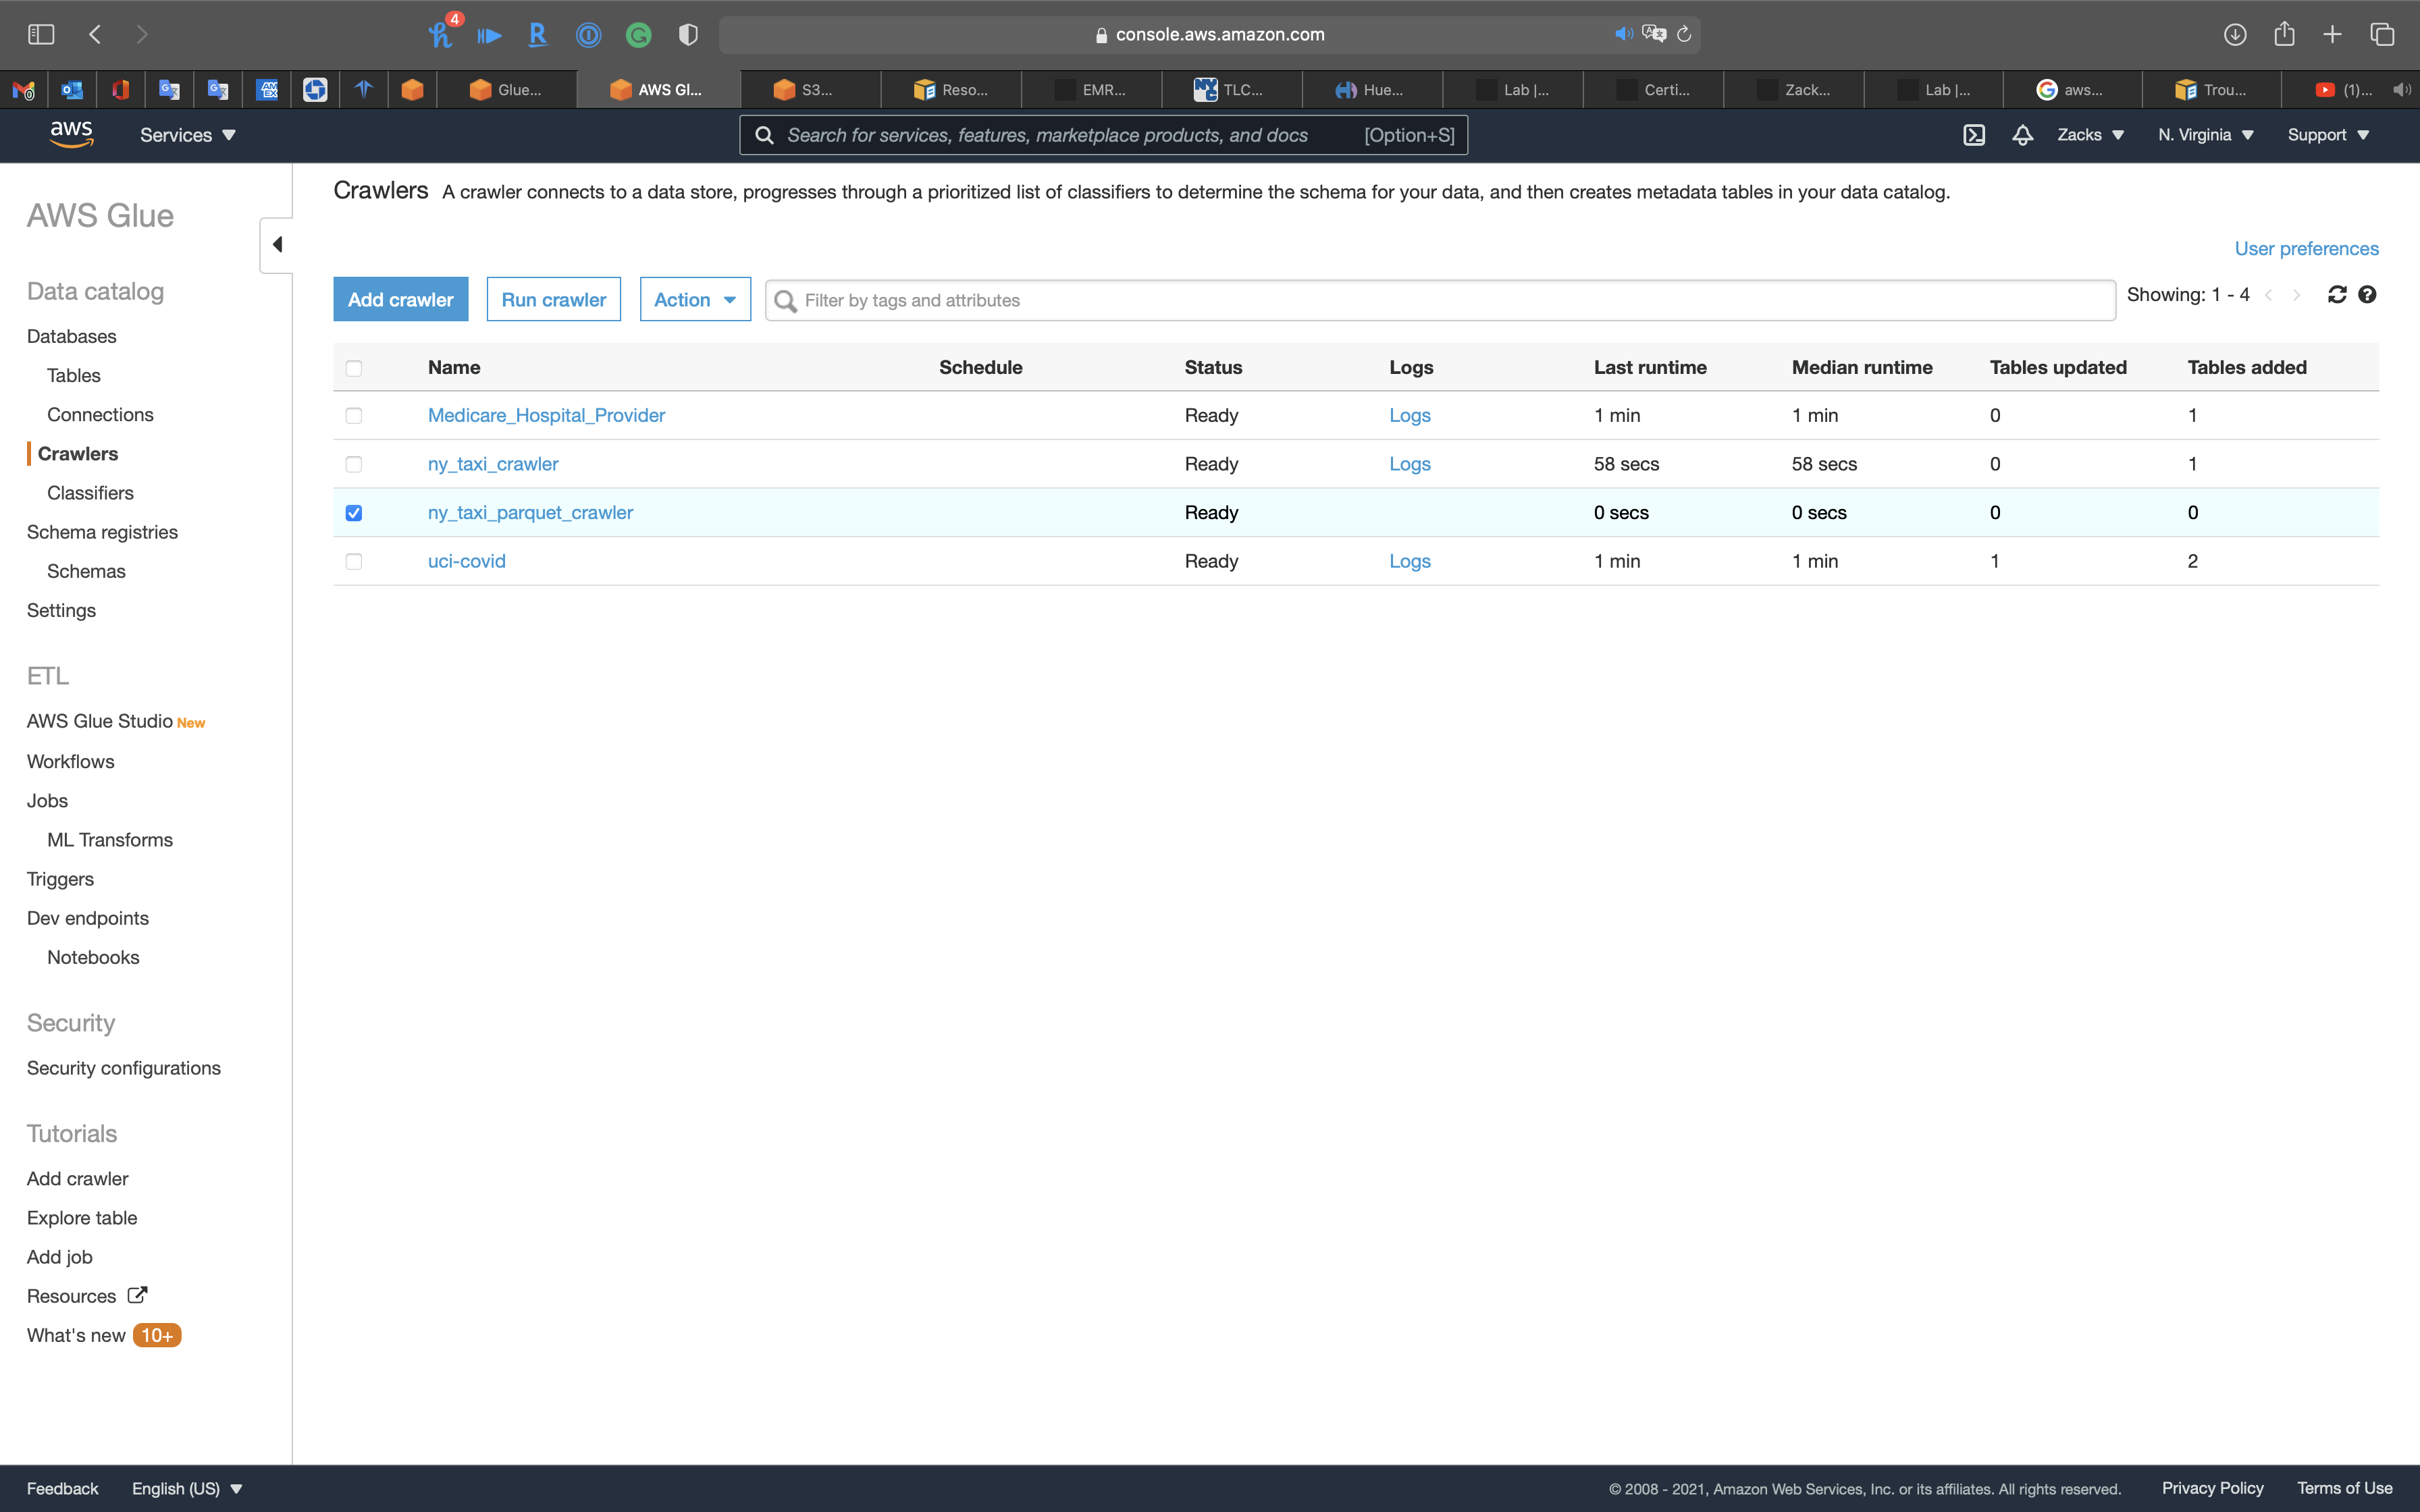Collapse the AWS Glue sidebar arrow
This screenshot has height=1512, width=2420.
point(277,245)
